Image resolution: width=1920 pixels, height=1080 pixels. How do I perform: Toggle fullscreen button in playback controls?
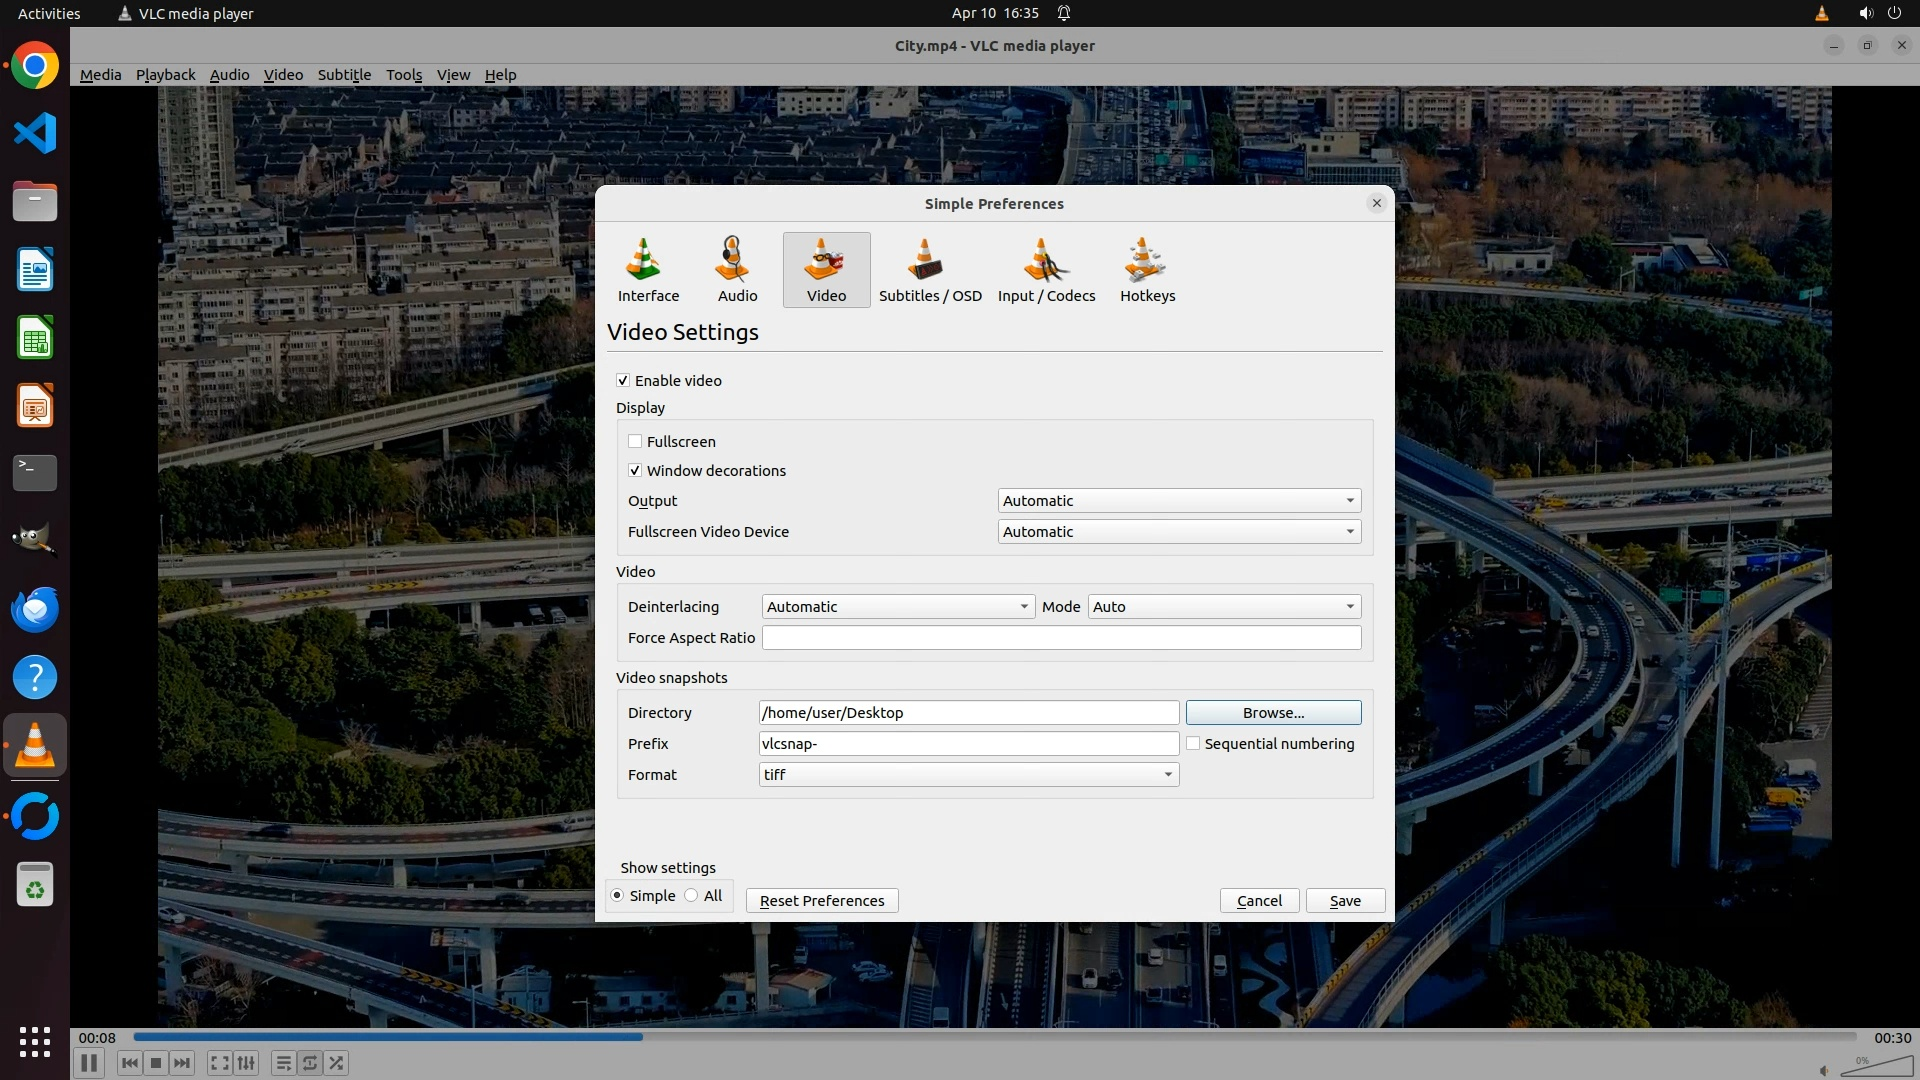pyautogui.click(x=219, y=1063)
